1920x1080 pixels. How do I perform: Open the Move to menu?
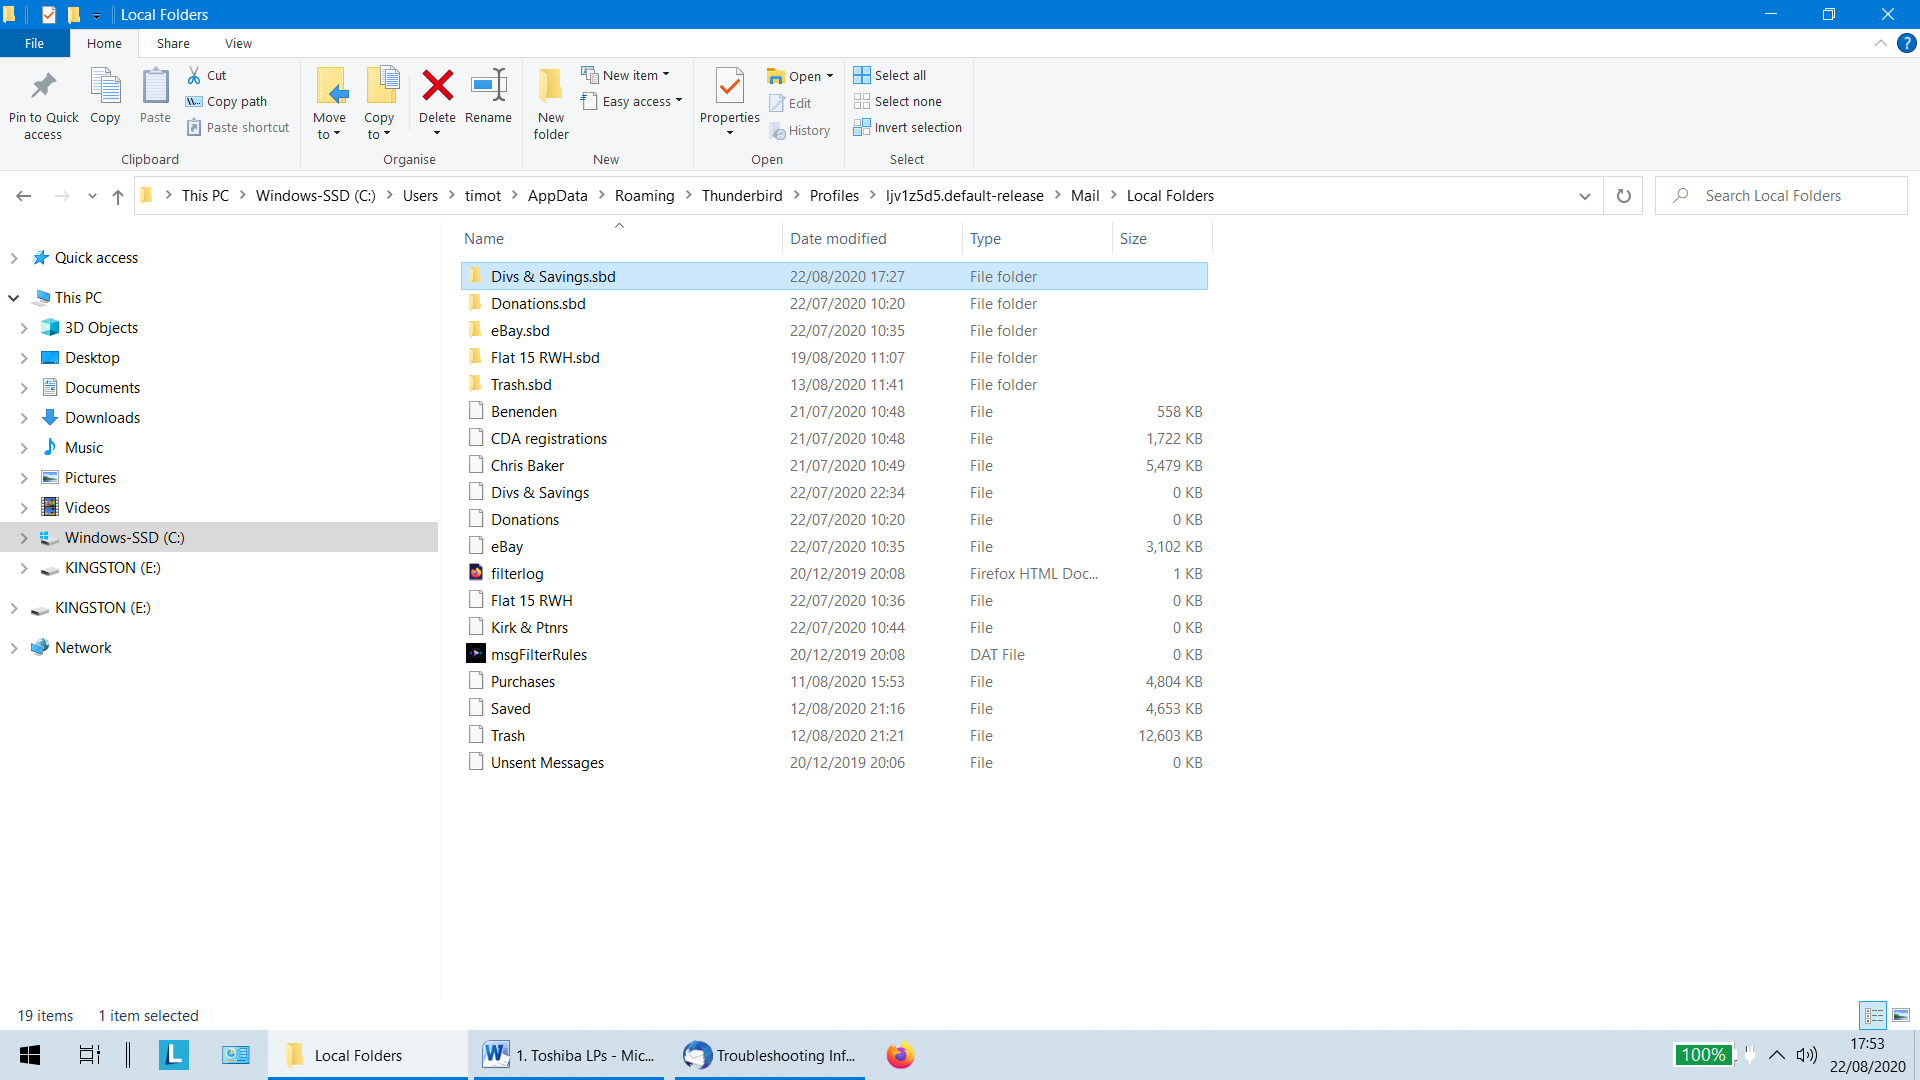[x=329, y=104]
